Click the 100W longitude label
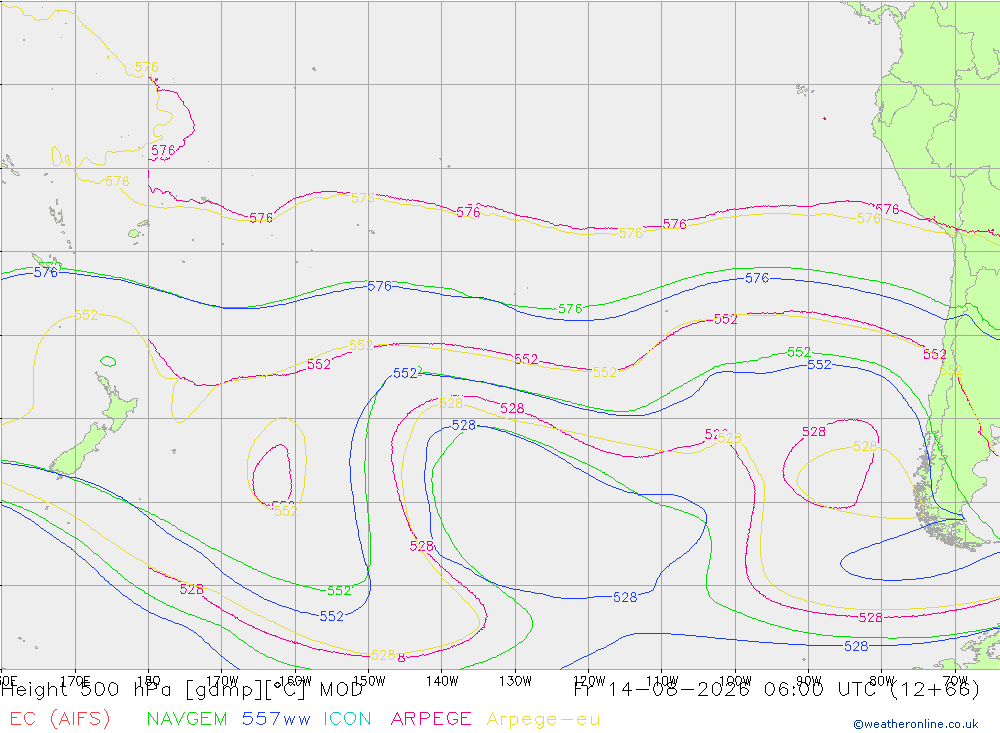The width and height of the screenshot is (1000, 733). [735, 681]
